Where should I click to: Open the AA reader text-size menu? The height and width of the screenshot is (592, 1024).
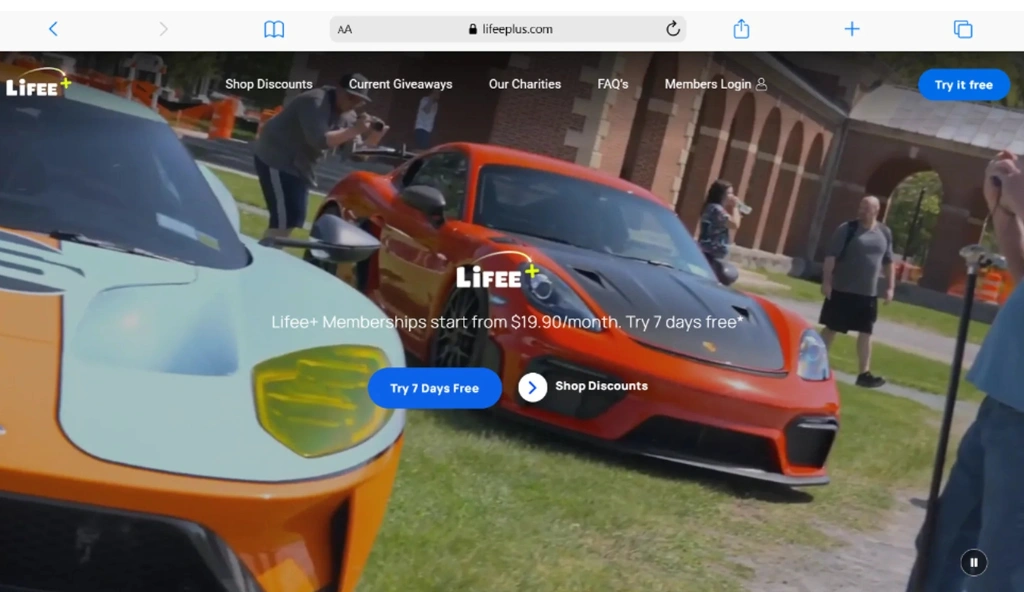pos(345,29)
